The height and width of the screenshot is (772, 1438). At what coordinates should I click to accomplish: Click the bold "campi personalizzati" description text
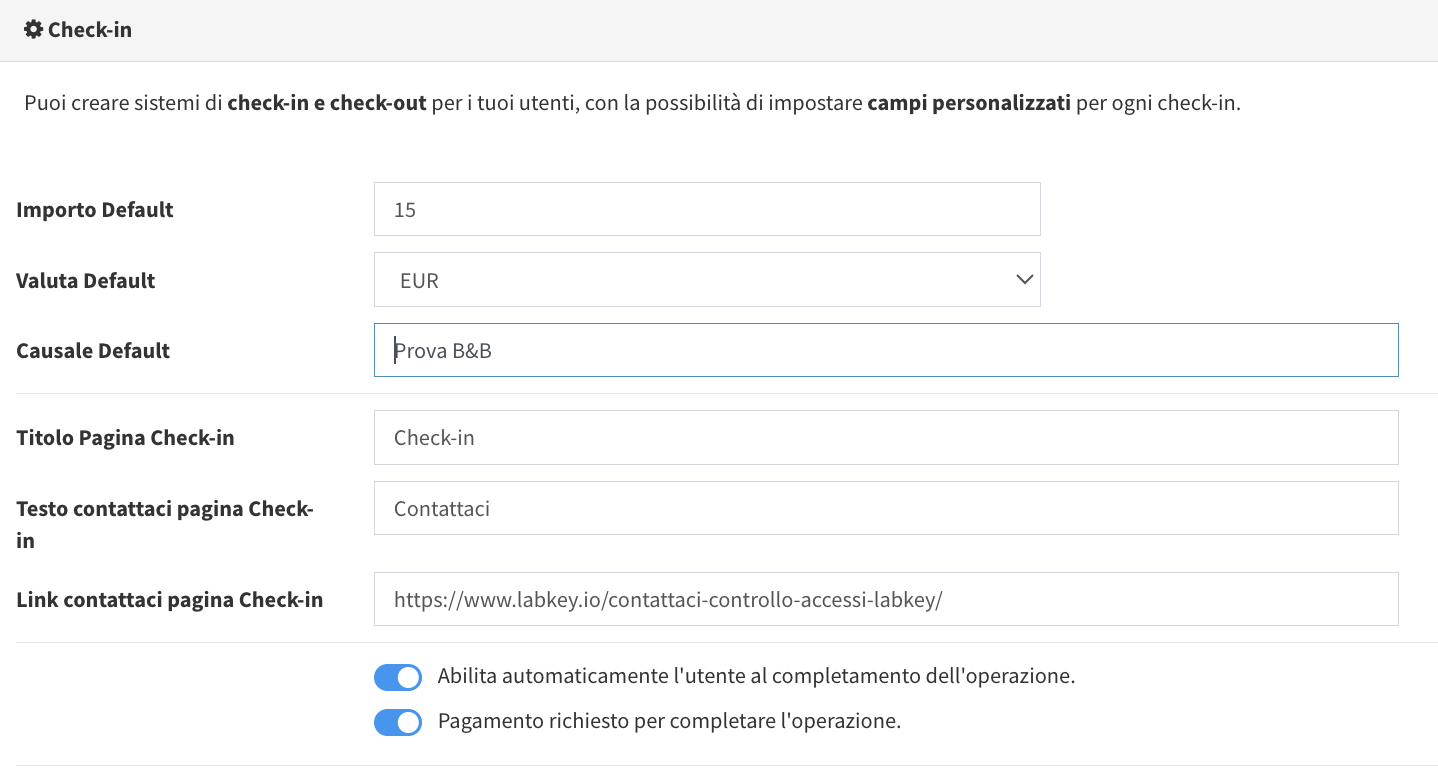(969, 103)
